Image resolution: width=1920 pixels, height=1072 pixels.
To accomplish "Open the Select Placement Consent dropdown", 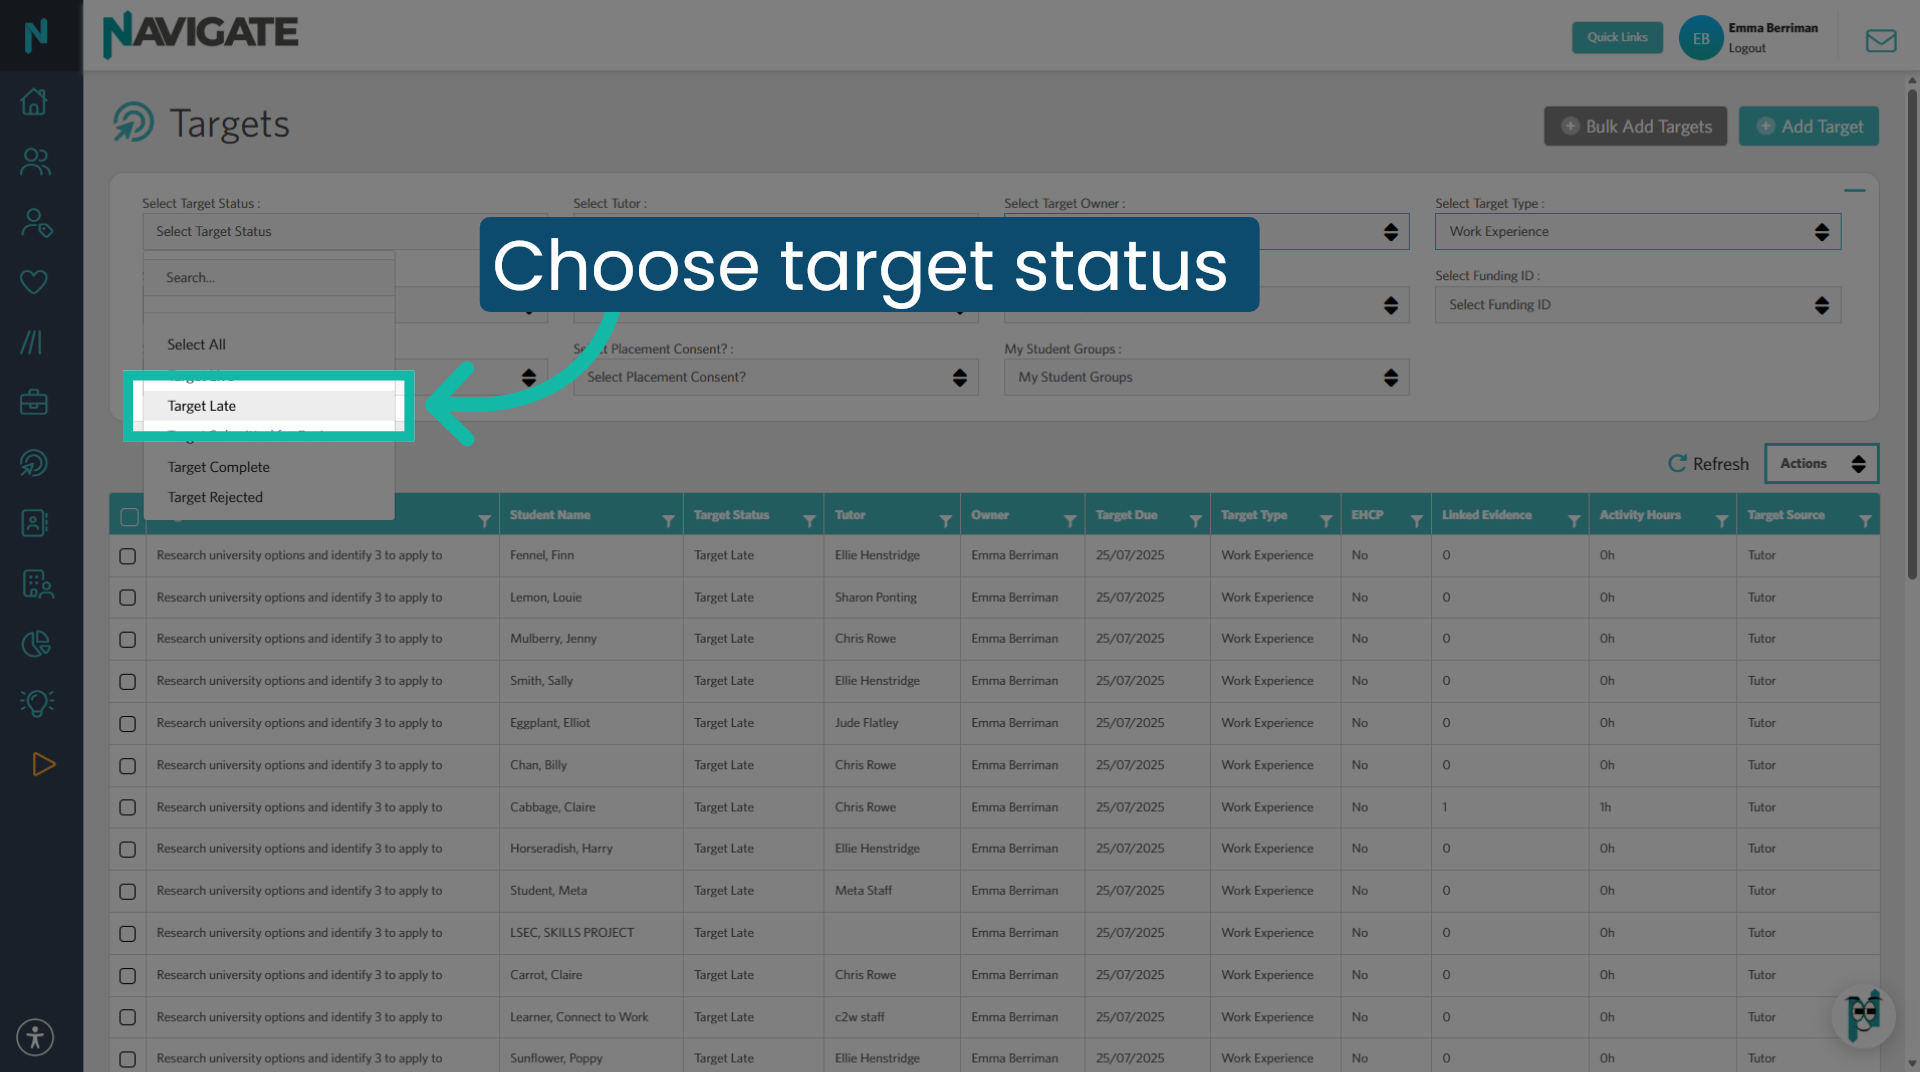I will [775, 377].
